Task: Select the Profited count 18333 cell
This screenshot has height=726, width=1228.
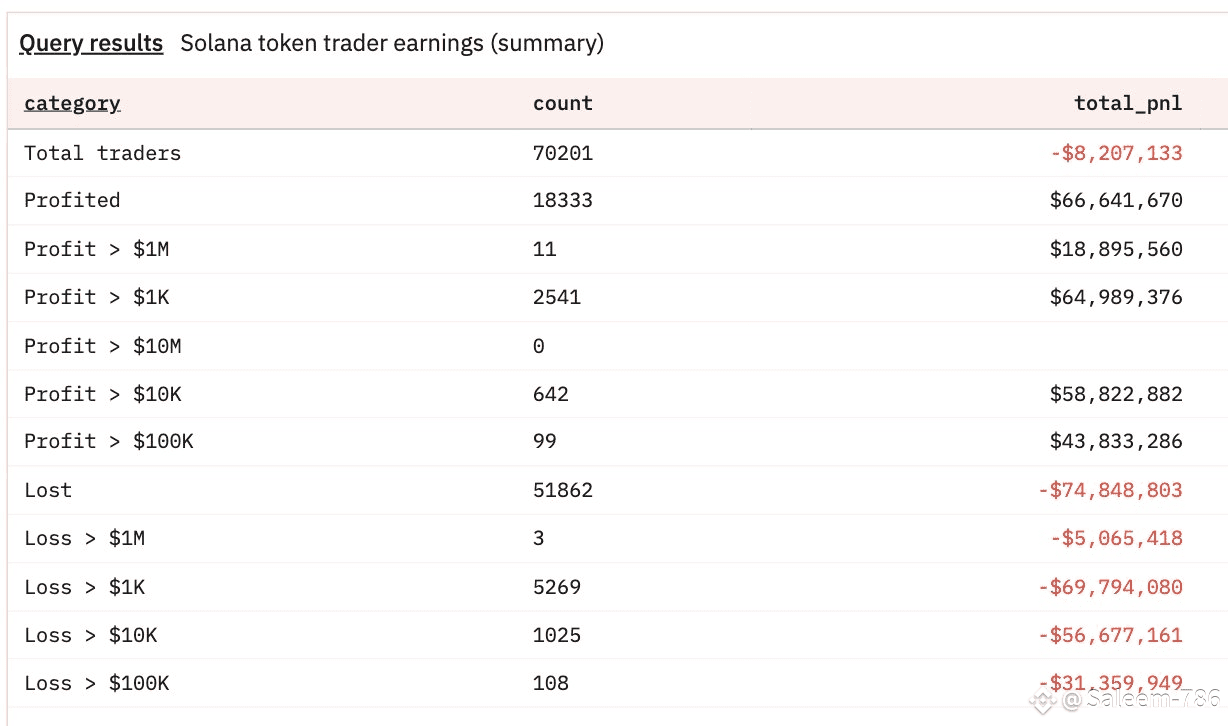Action: 562,200
